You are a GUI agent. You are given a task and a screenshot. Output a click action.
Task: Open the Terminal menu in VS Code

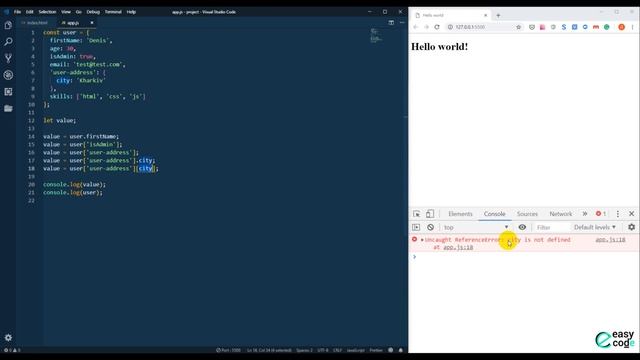tap(113, 12)
